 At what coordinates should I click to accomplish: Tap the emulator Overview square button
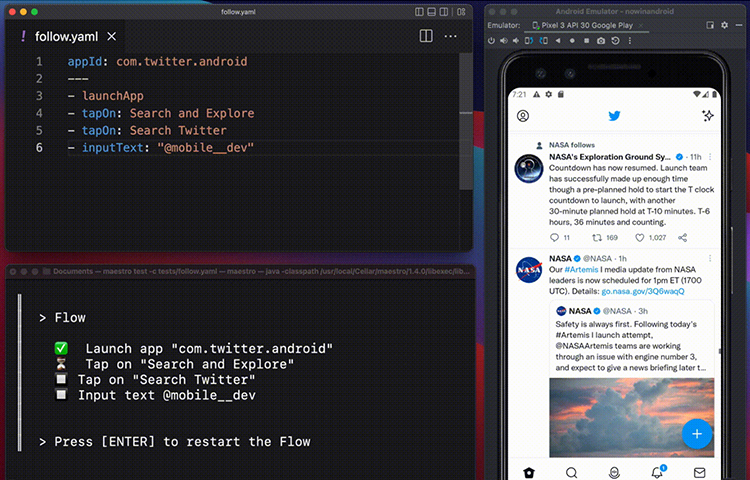(586, 41)
